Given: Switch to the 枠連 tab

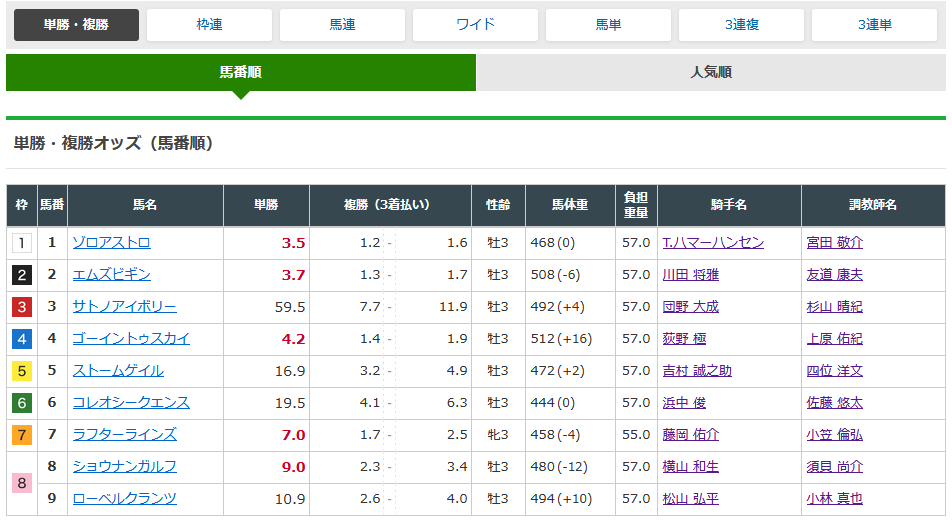Looking at the screenshot, I should point(209,25).
